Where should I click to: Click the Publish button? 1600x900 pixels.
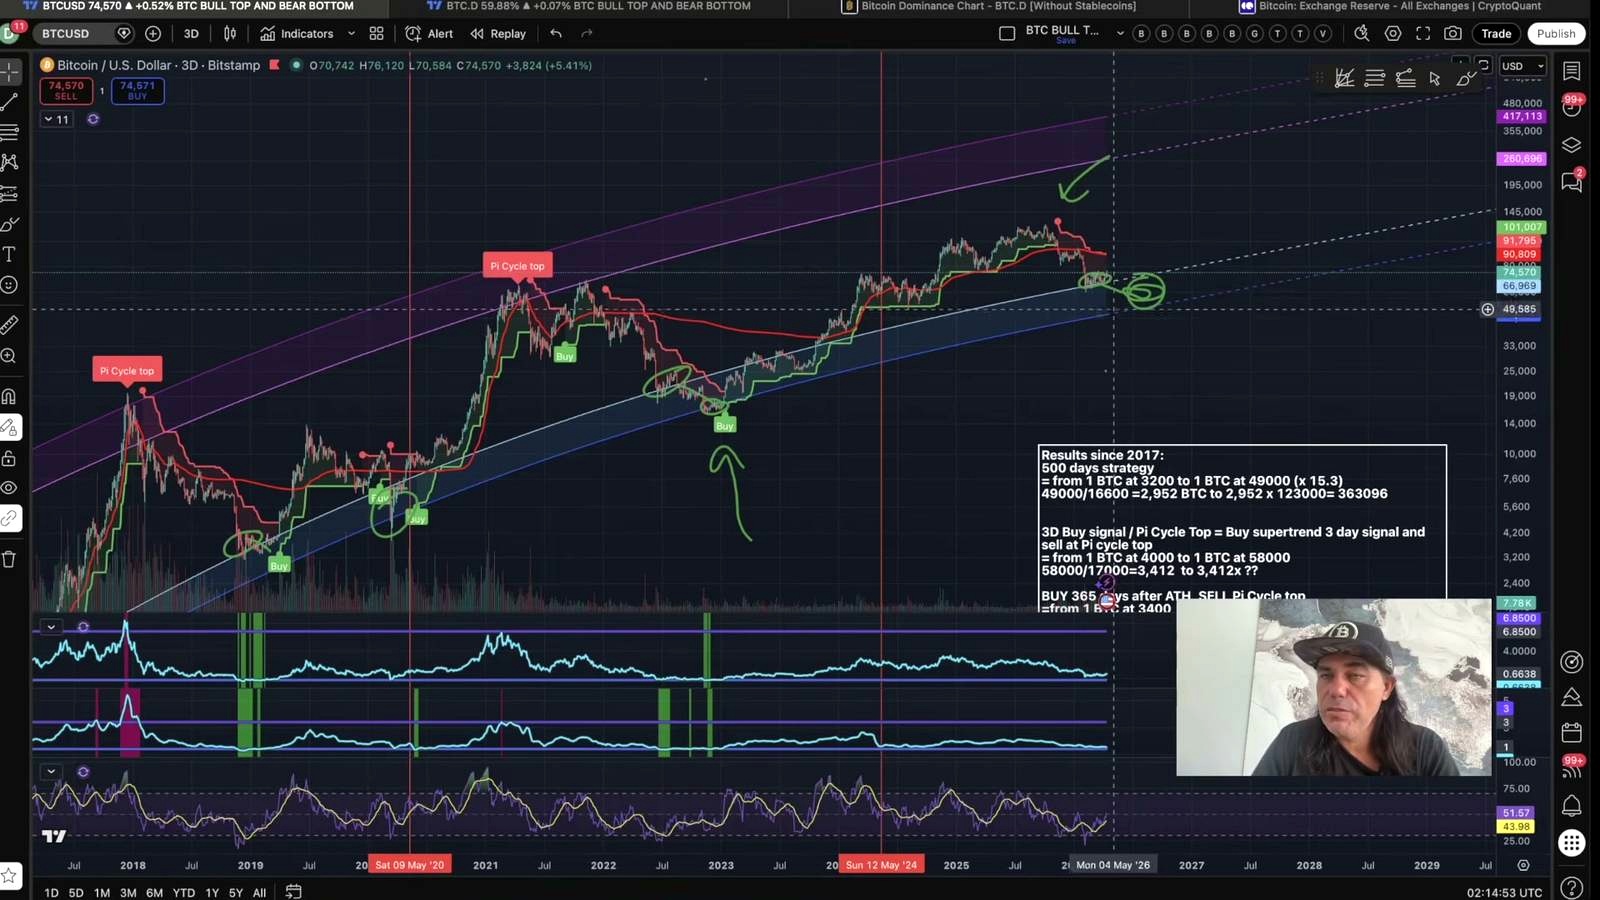click(x=1556, y=34)
